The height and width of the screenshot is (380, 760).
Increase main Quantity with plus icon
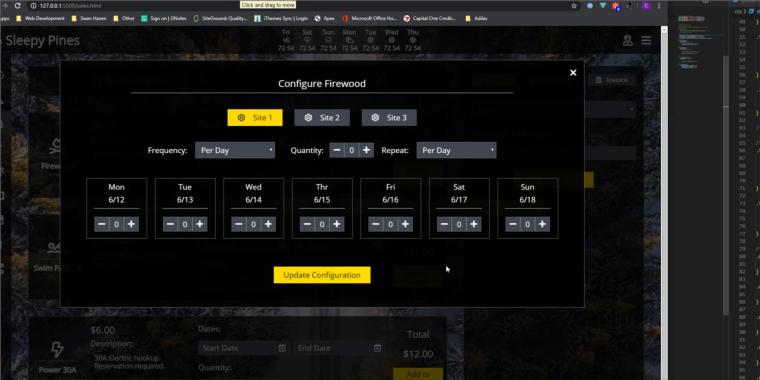(x=366, y=150)
